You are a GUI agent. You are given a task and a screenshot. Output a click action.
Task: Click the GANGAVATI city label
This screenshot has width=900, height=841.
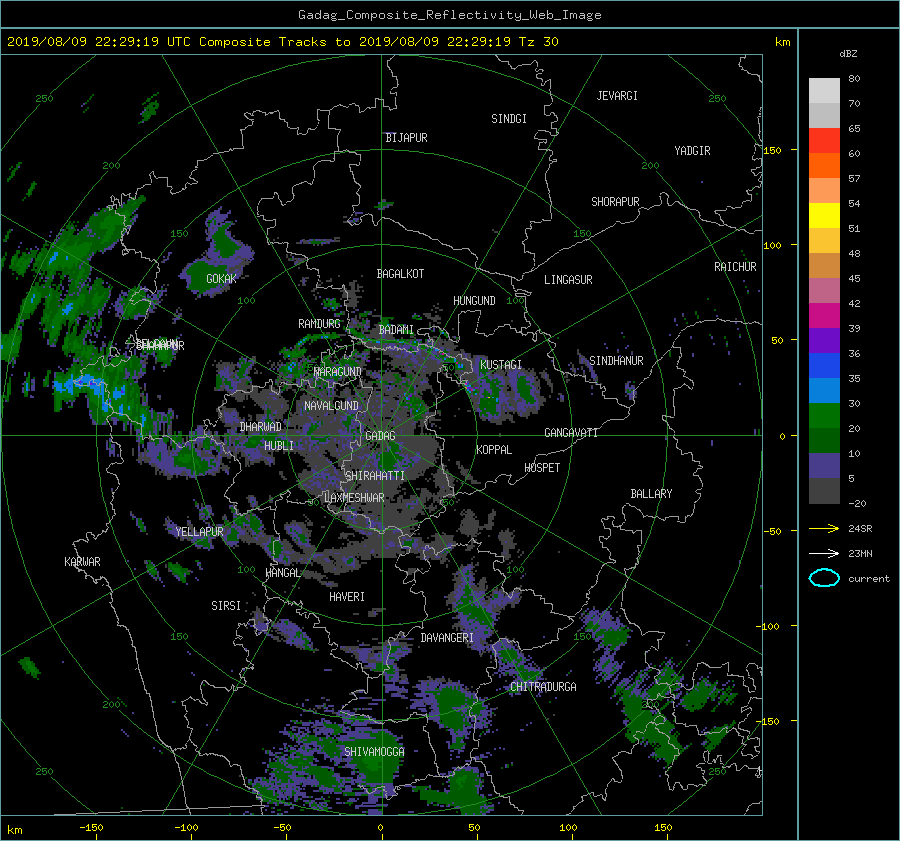click(571, 433)
